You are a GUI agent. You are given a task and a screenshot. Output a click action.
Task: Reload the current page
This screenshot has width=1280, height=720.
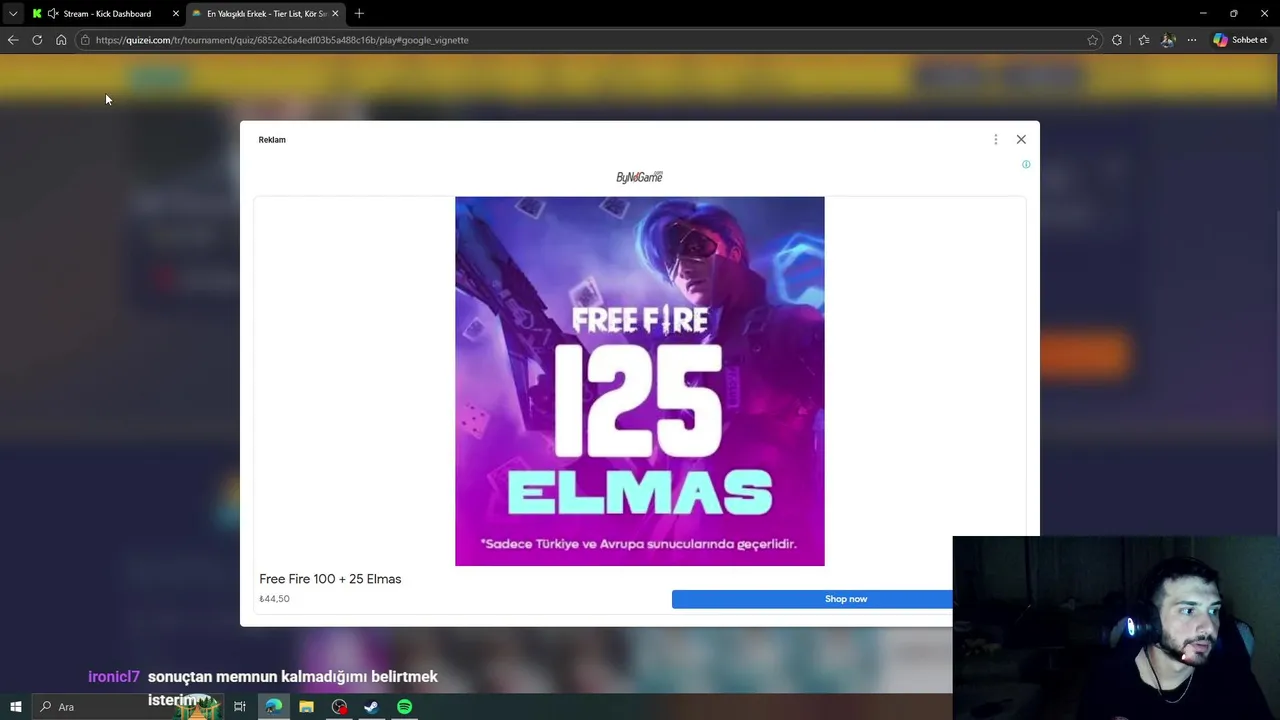(37, 40)
